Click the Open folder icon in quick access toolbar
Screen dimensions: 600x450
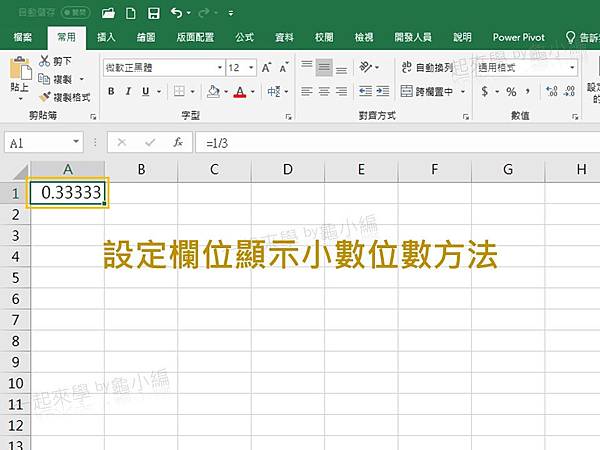click(x=108, y=13)
